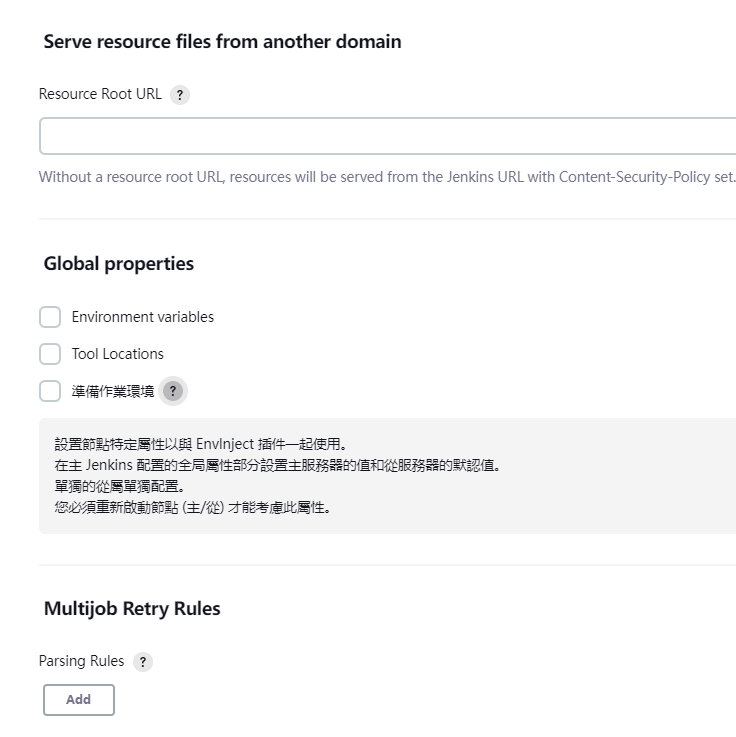Click the help line mentioning Jenkins 配置
The height and width of the screenshot is (737, 736).
(278, 465)
